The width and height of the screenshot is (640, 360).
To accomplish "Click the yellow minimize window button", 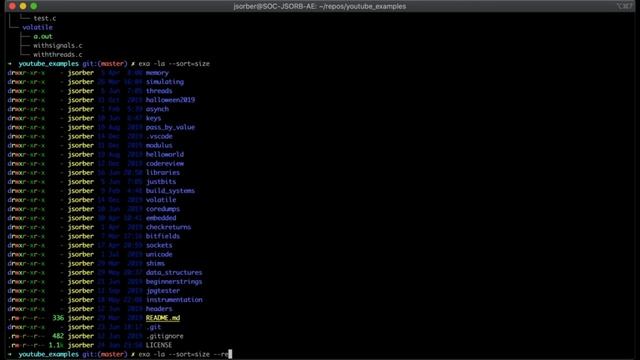I will [x=23, y=6].
